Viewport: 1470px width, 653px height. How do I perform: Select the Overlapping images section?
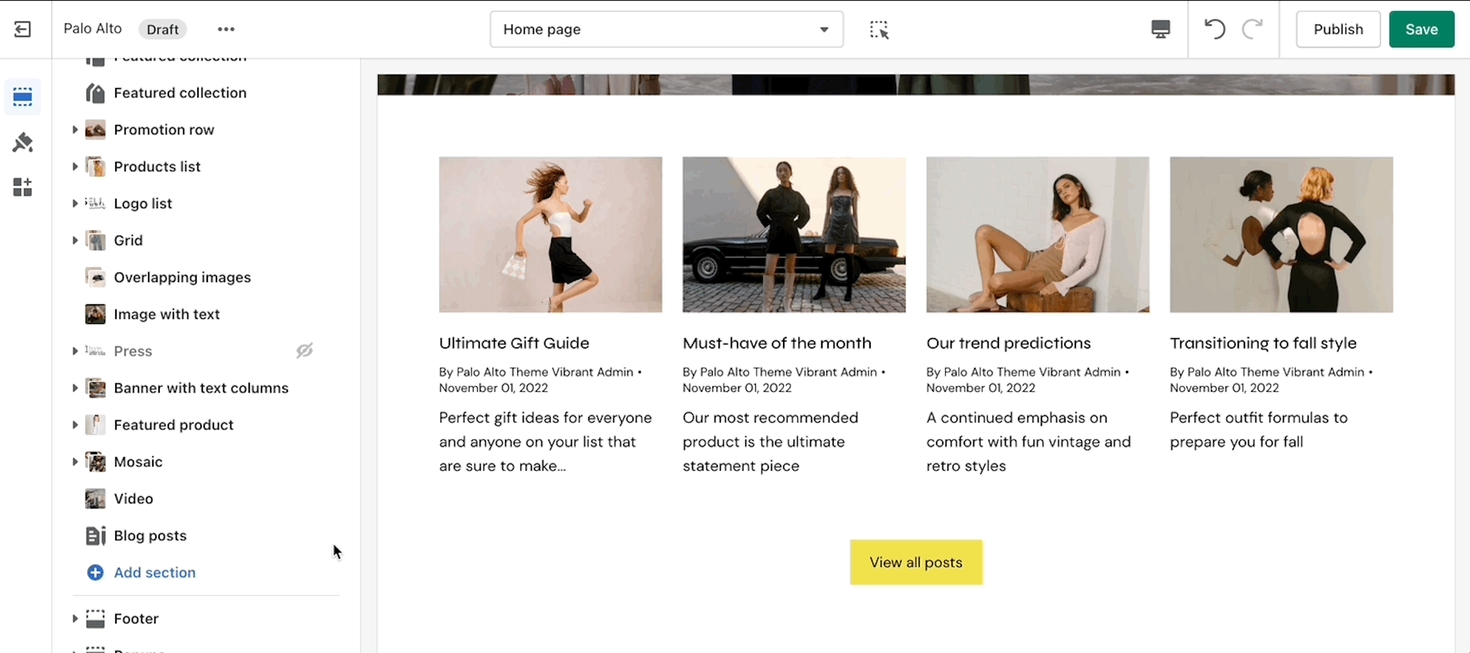(182, 277)
